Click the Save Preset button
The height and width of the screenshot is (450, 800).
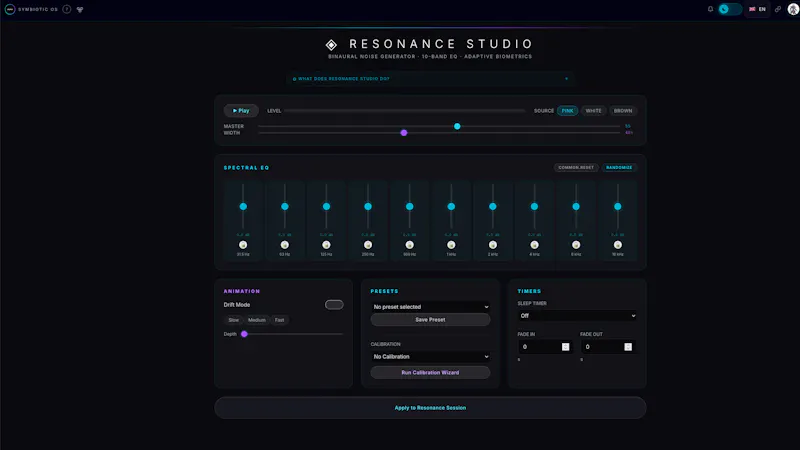431,320
